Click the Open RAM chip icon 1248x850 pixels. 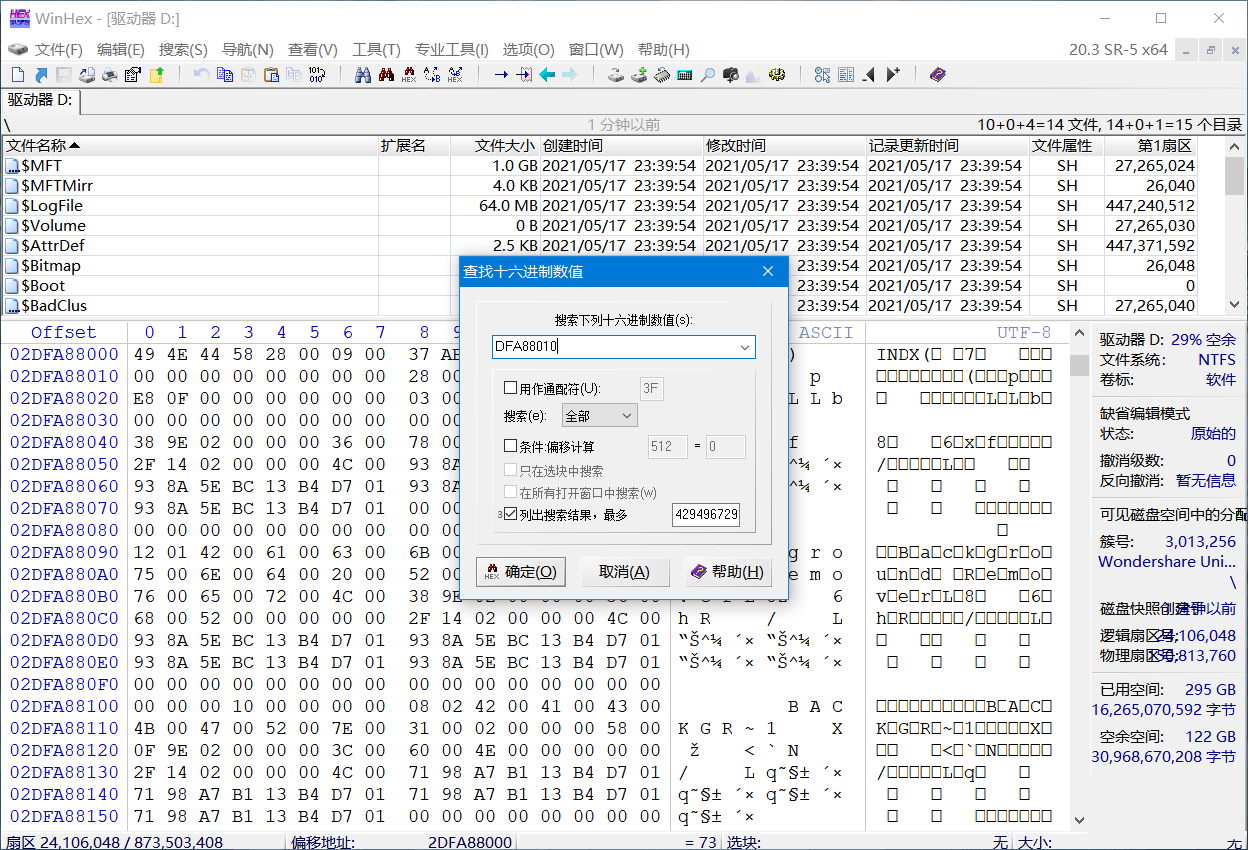pos(662,75)
